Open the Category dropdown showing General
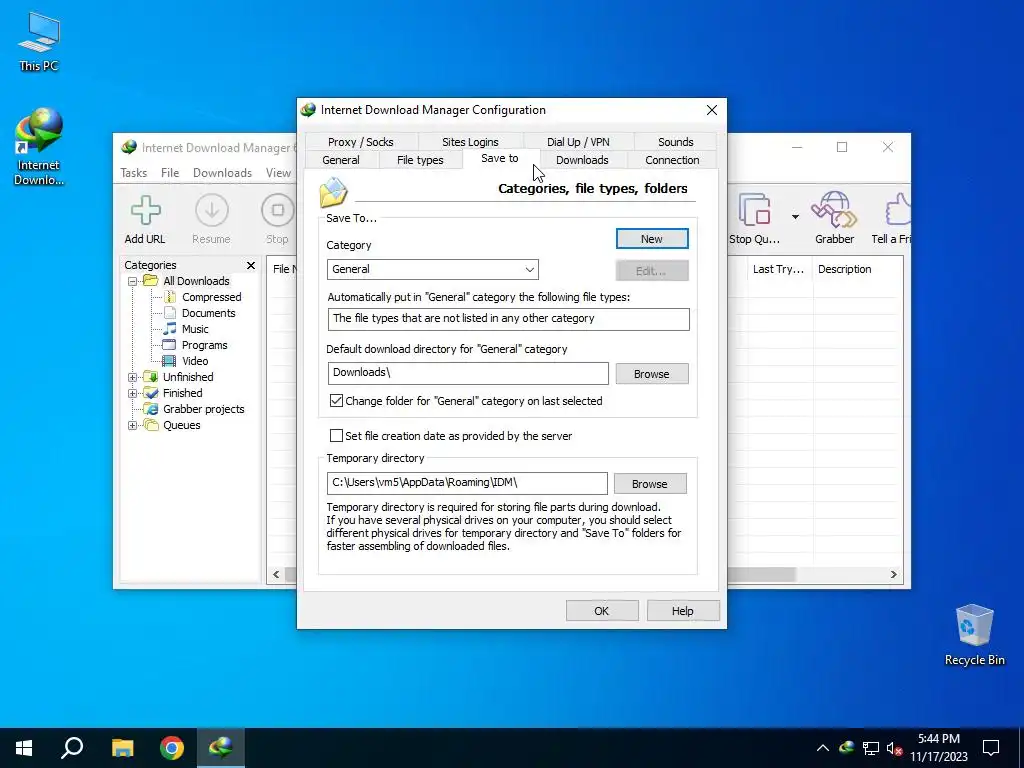 (x=432, y=269)
